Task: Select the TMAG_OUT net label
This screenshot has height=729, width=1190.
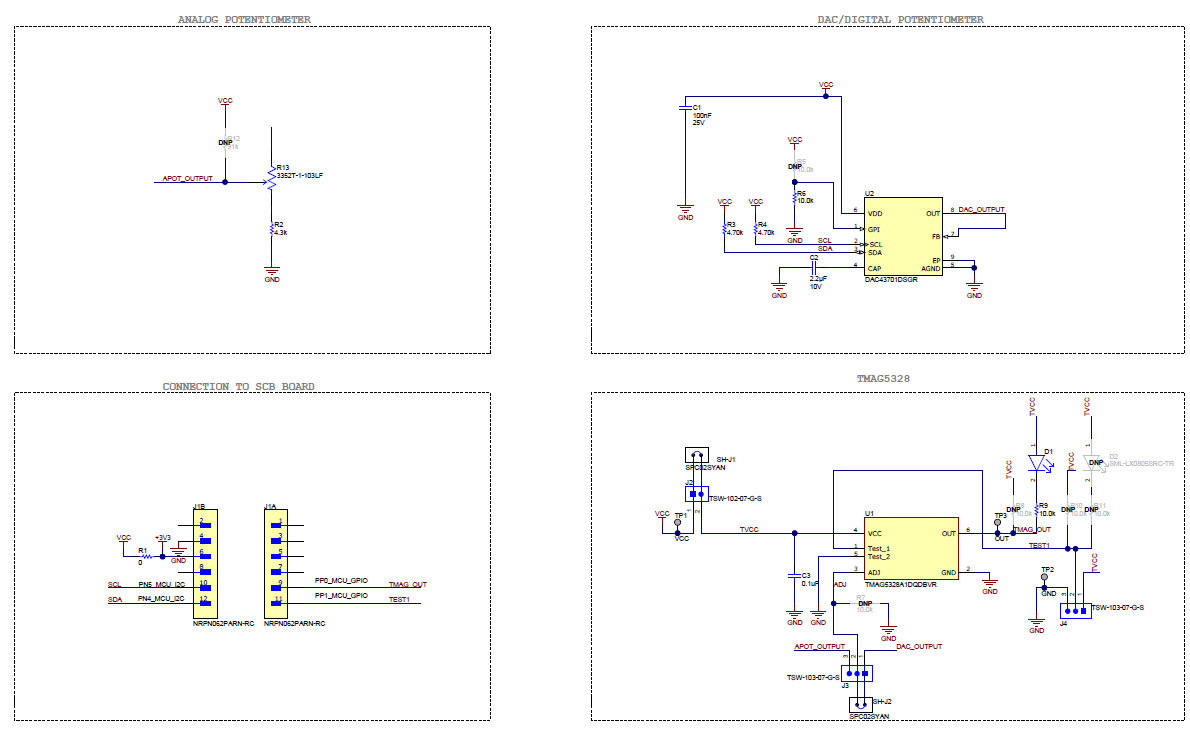Action: point(1033,529)
